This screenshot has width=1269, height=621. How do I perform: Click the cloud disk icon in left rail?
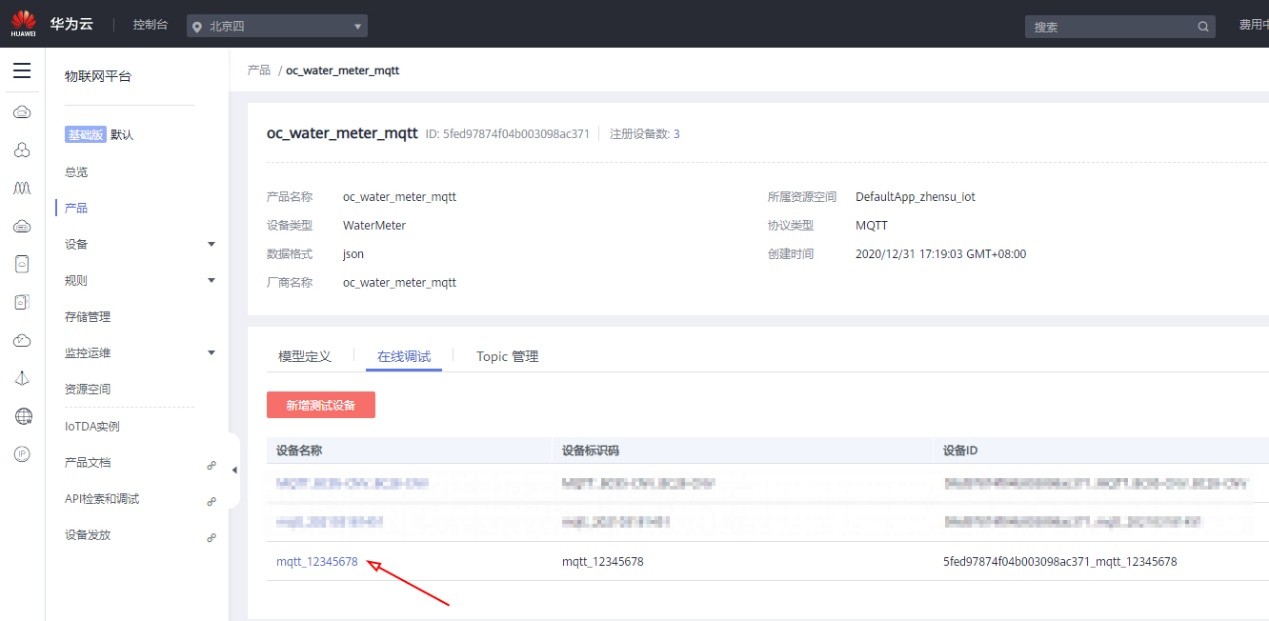point(22,226)
